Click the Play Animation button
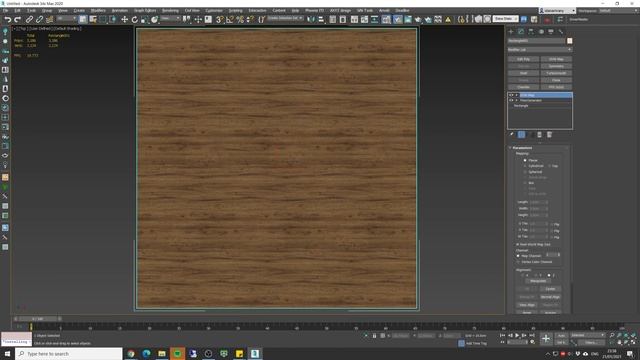 (517, 335)
